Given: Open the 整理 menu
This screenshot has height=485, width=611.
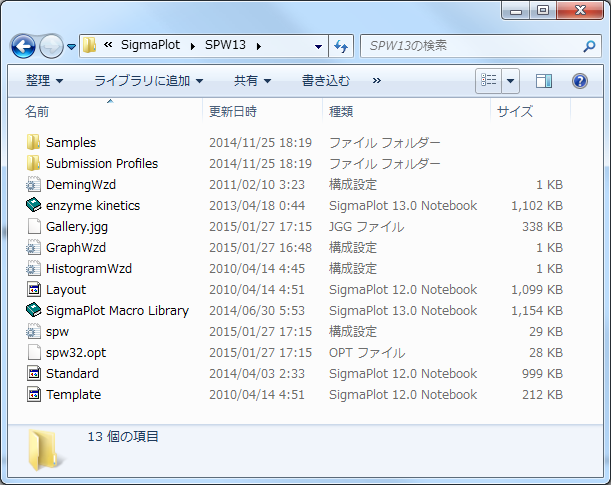Looking at the screenshot, I should coord(44,81).
